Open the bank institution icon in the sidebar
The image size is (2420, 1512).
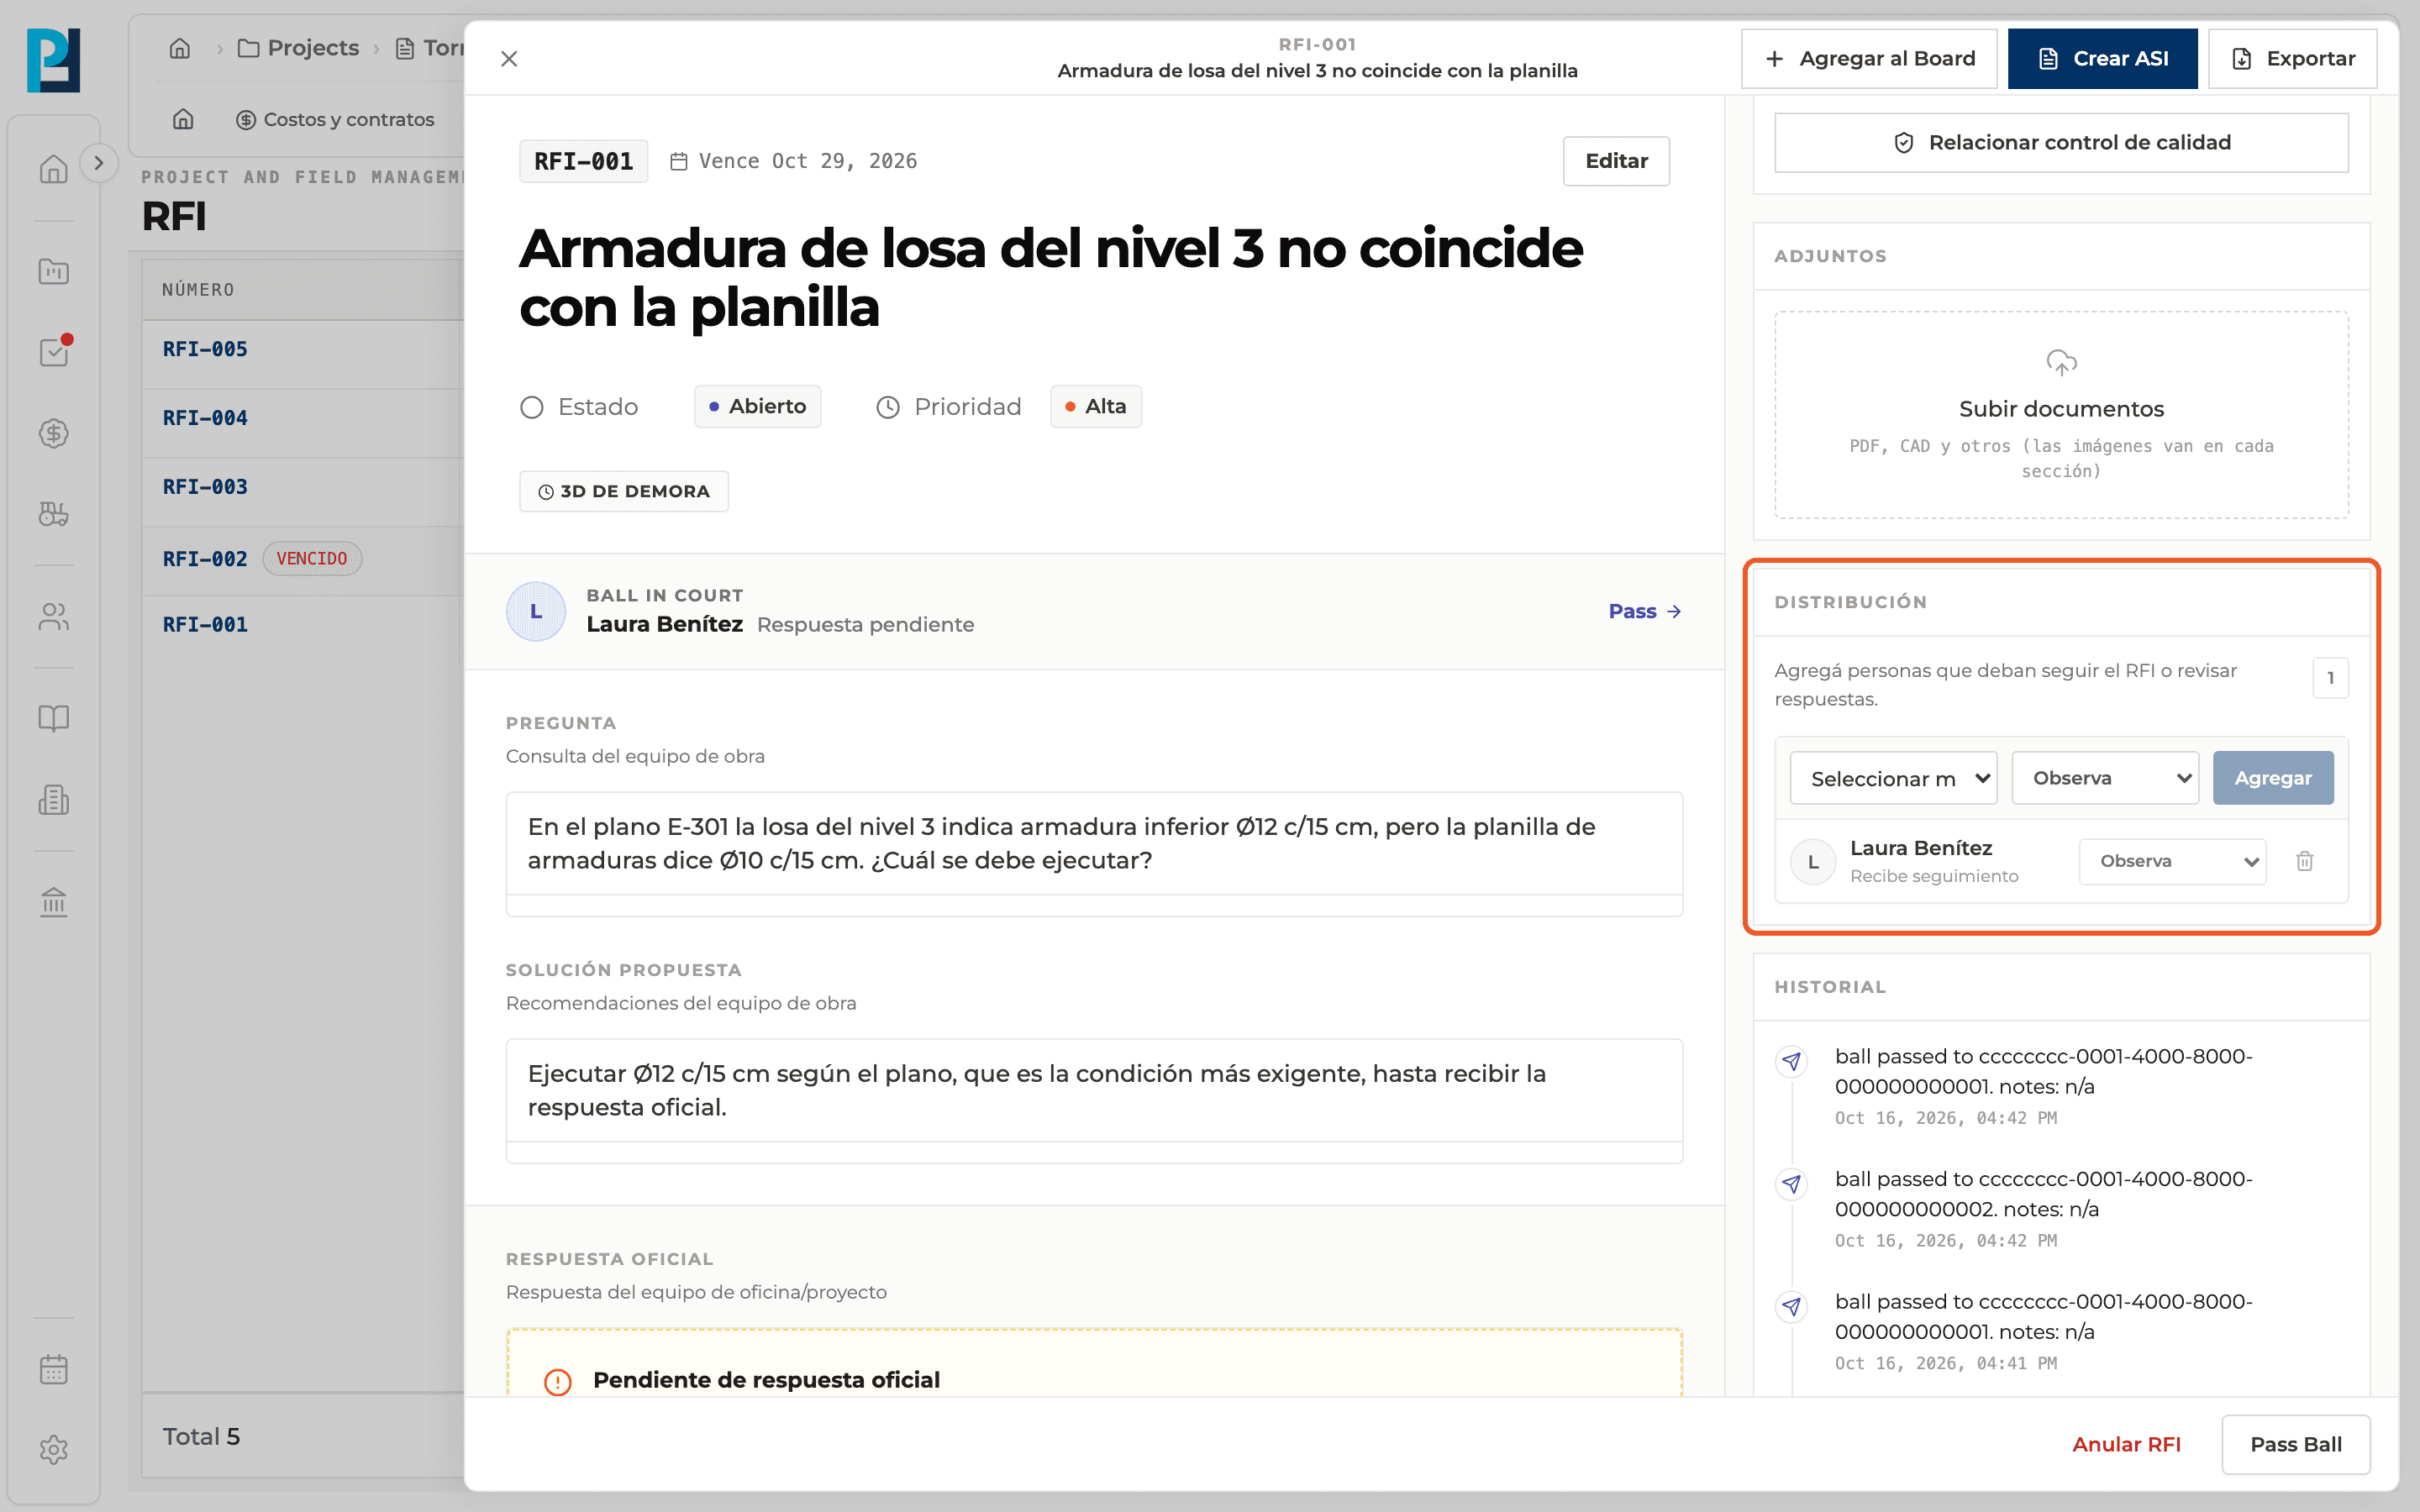click(x=54, y=902)
